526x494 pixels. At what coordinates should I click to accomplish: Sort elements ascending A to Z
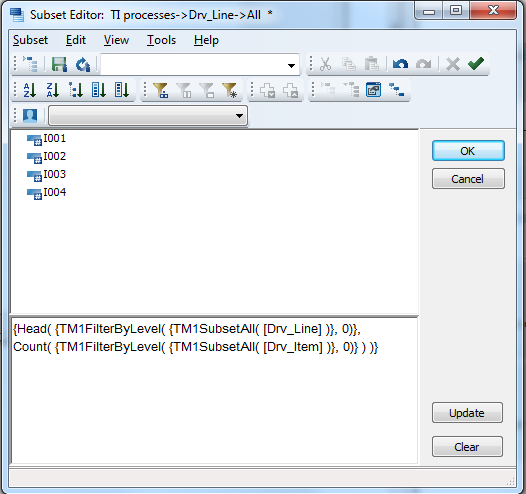tap(30, 90)
